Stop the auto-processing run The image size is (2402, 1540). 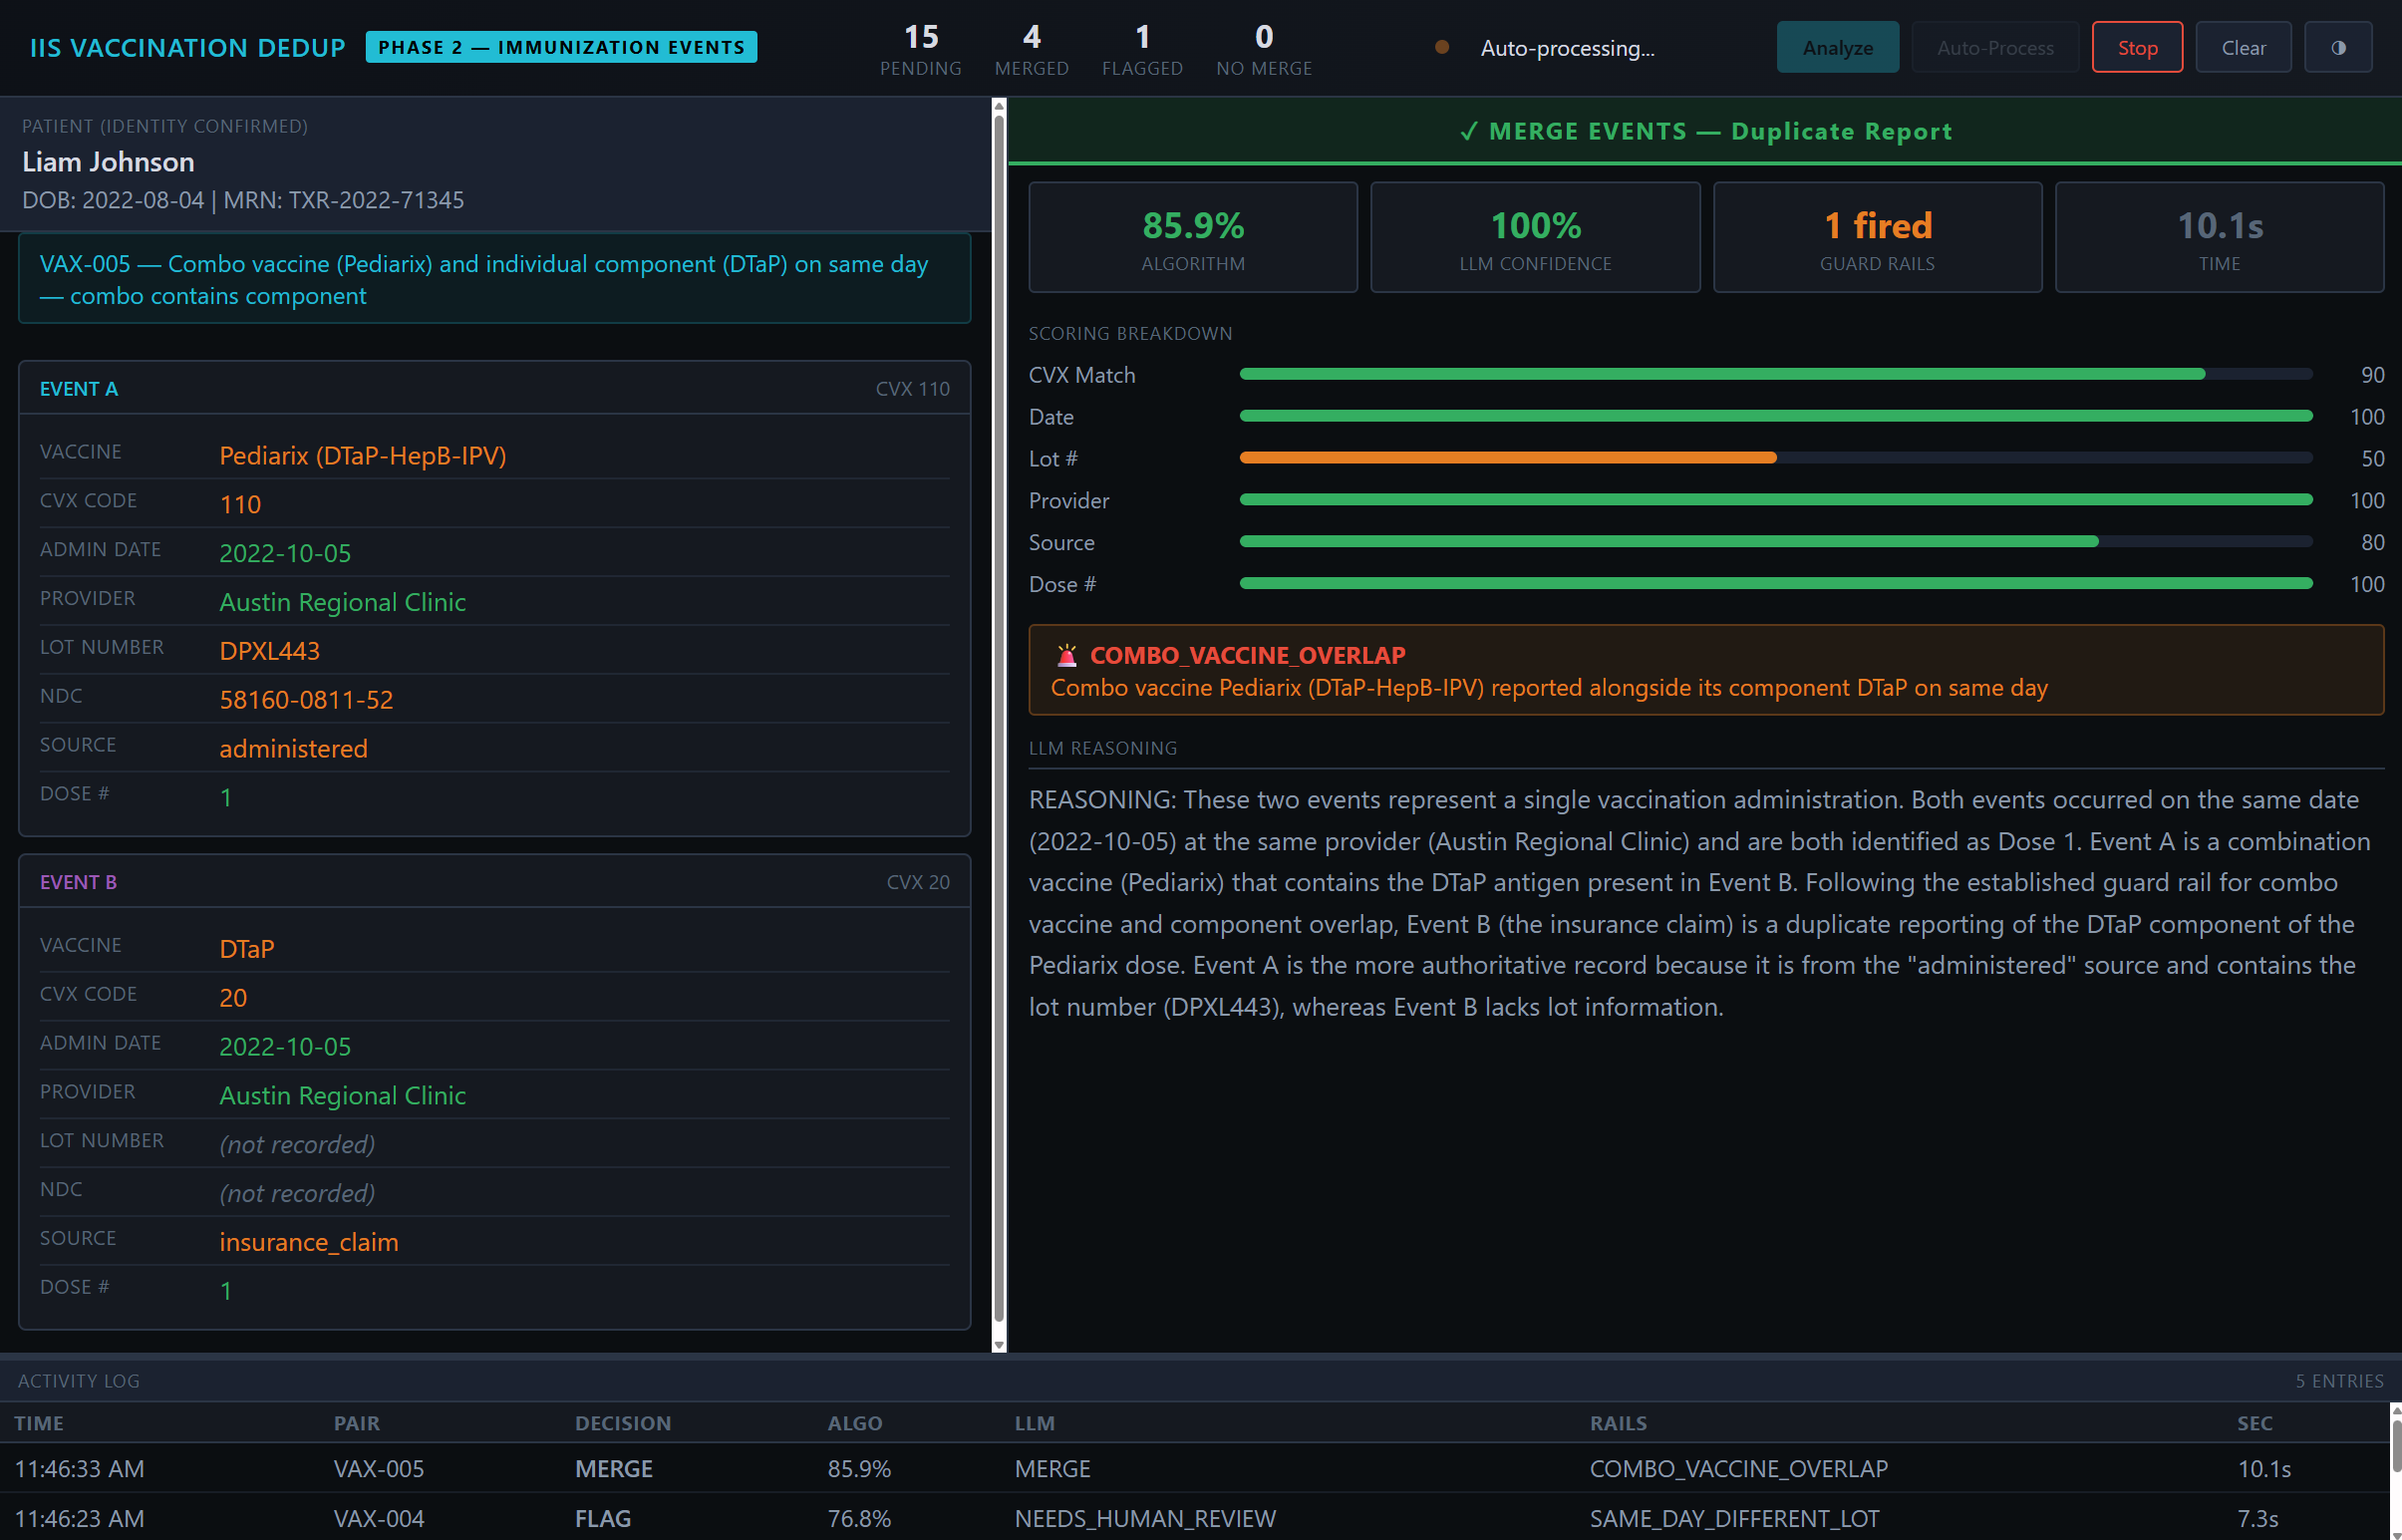tap(2137, 46)
